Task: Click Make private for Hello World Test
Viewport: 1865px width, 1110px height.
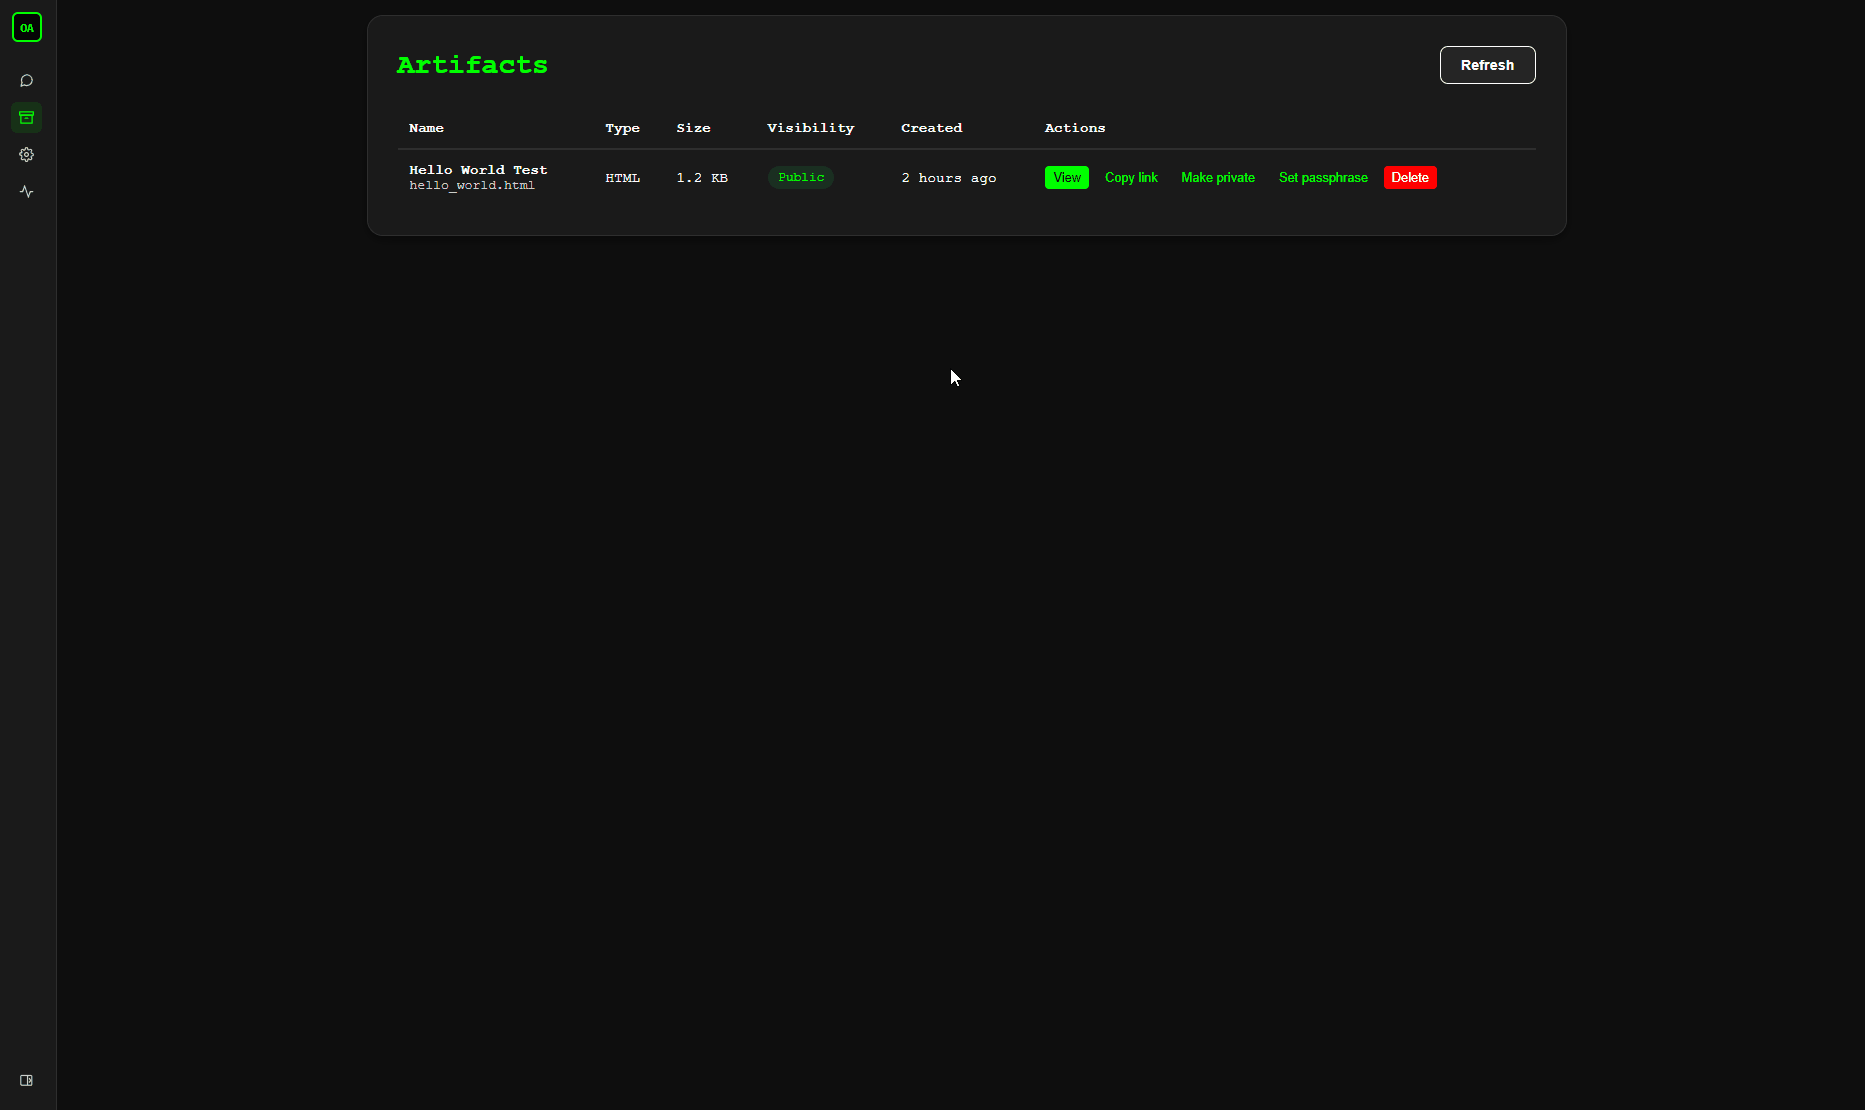Action: tap(1217, 178)
